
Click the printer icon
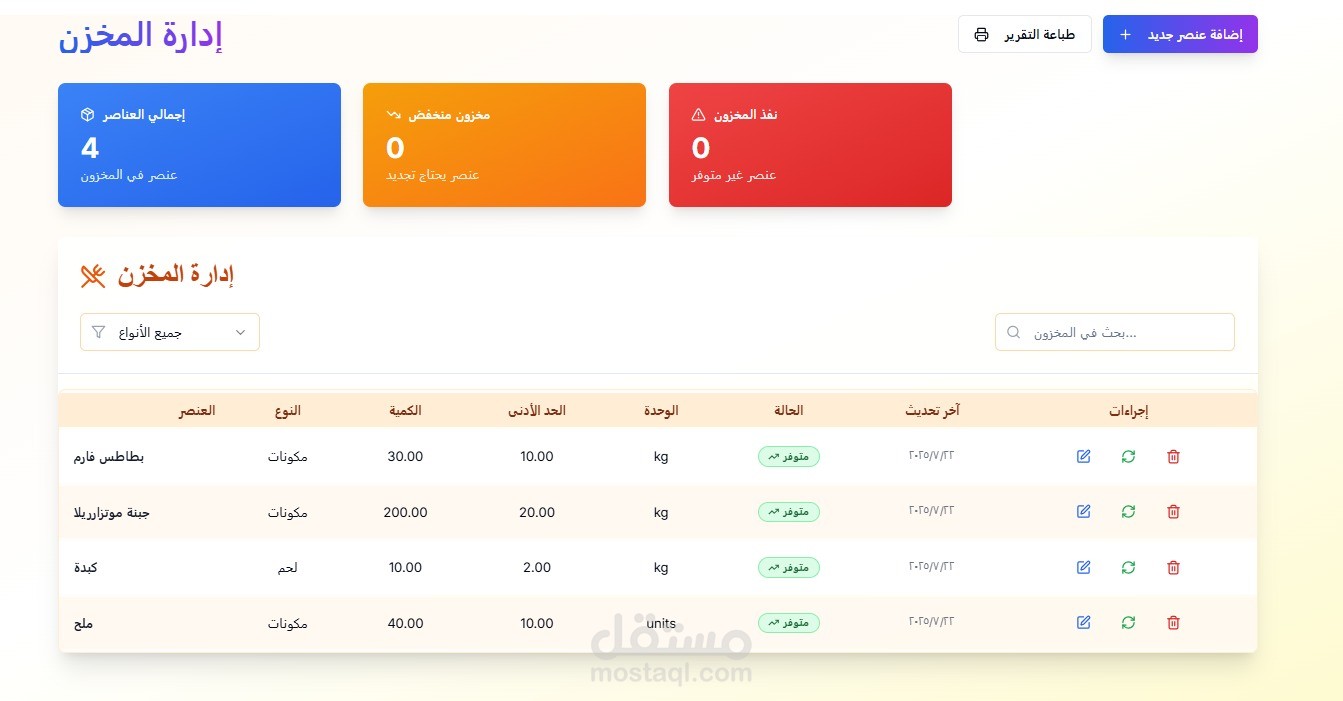click(982, 34)
